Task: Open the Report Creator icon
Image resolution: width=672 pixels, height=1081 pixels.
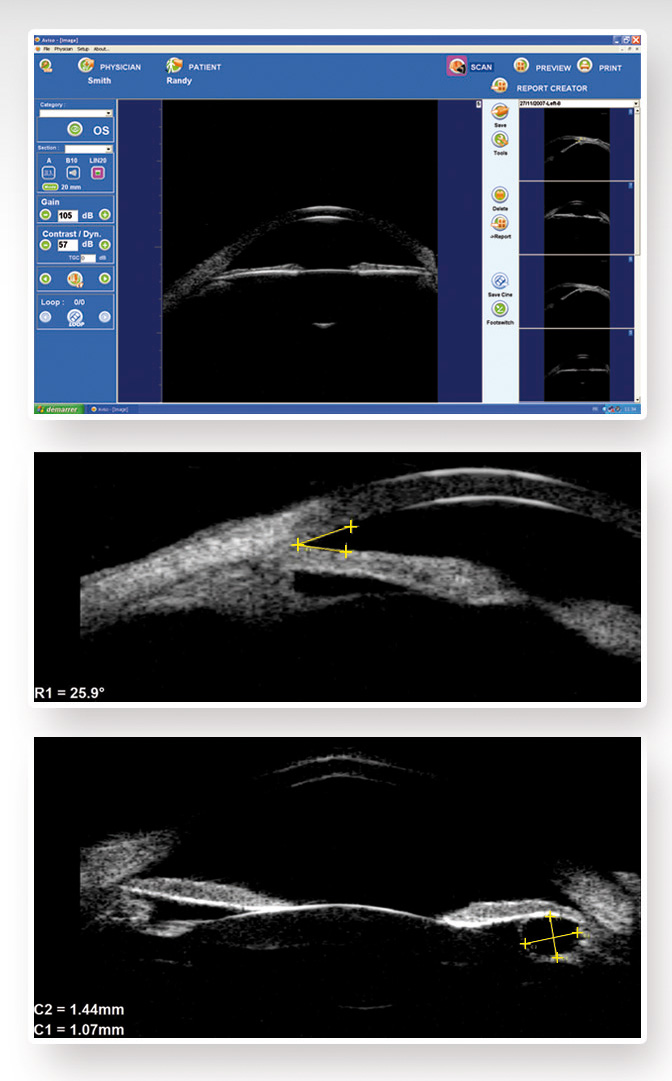Action: pyautogui.click(x=500, y=87)
